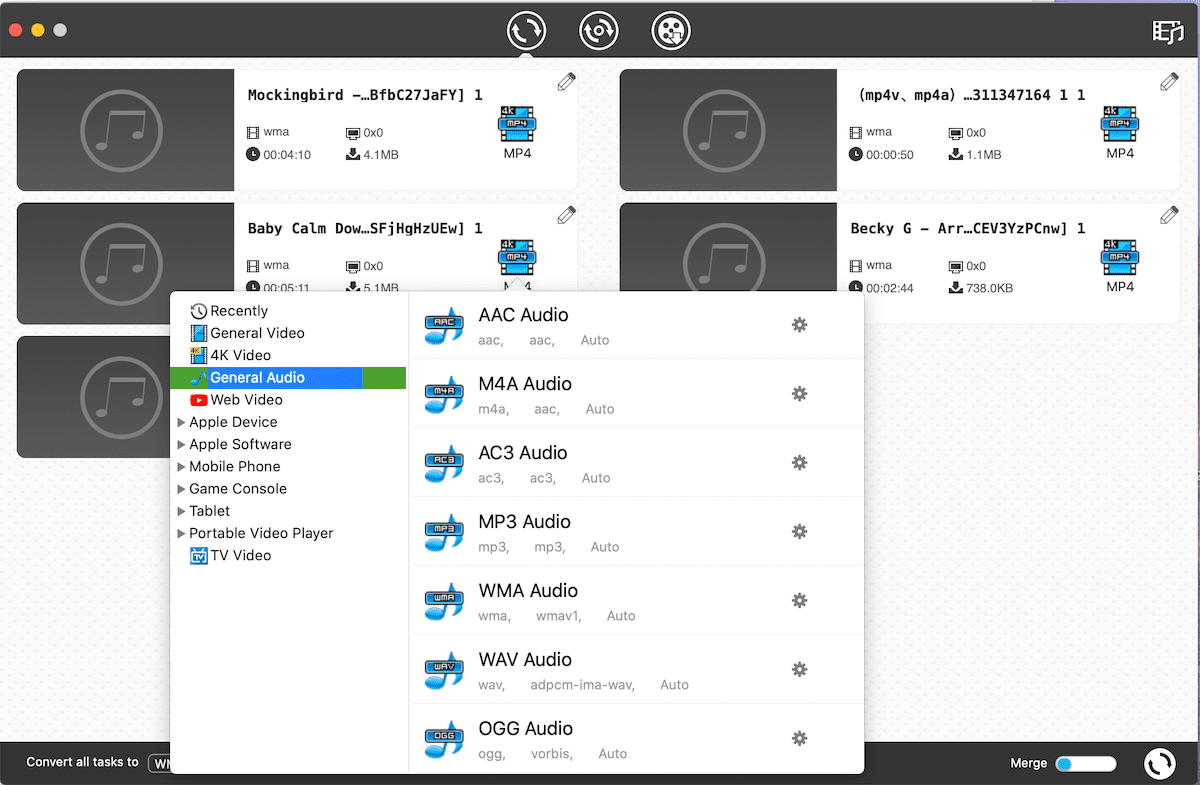Expand the Portable Video Player category

181,534
